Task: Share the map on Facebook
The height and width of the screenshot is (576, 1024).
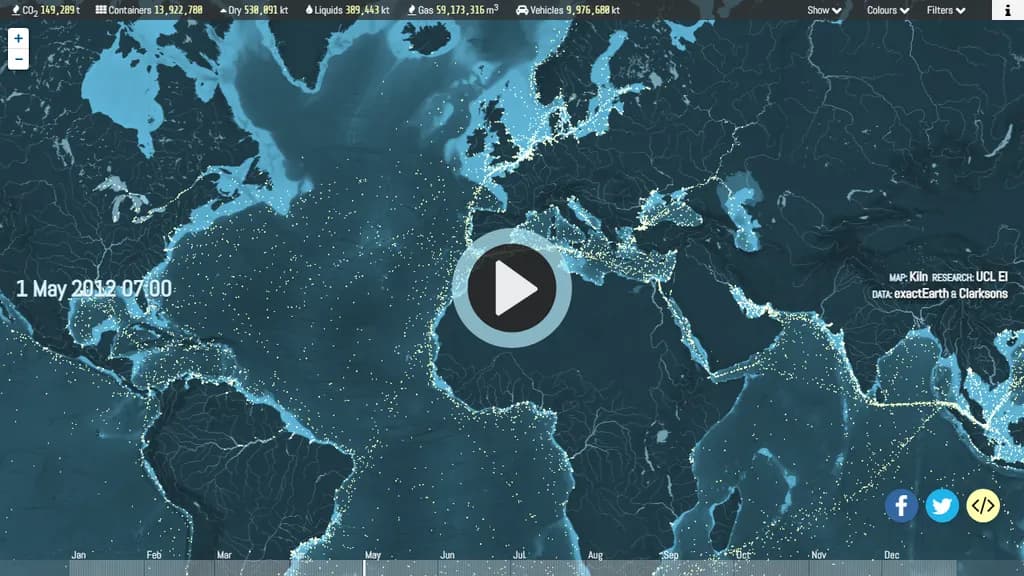Action: [x=901, y=506]
